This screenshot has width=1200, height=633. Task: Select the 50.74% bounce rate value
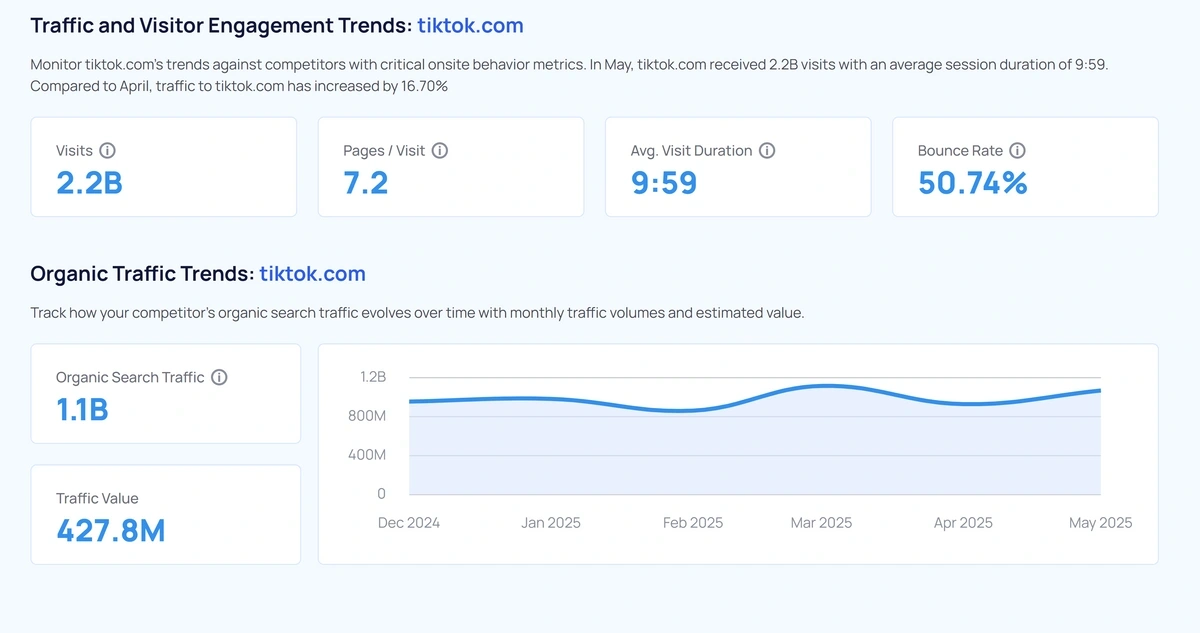972,183
